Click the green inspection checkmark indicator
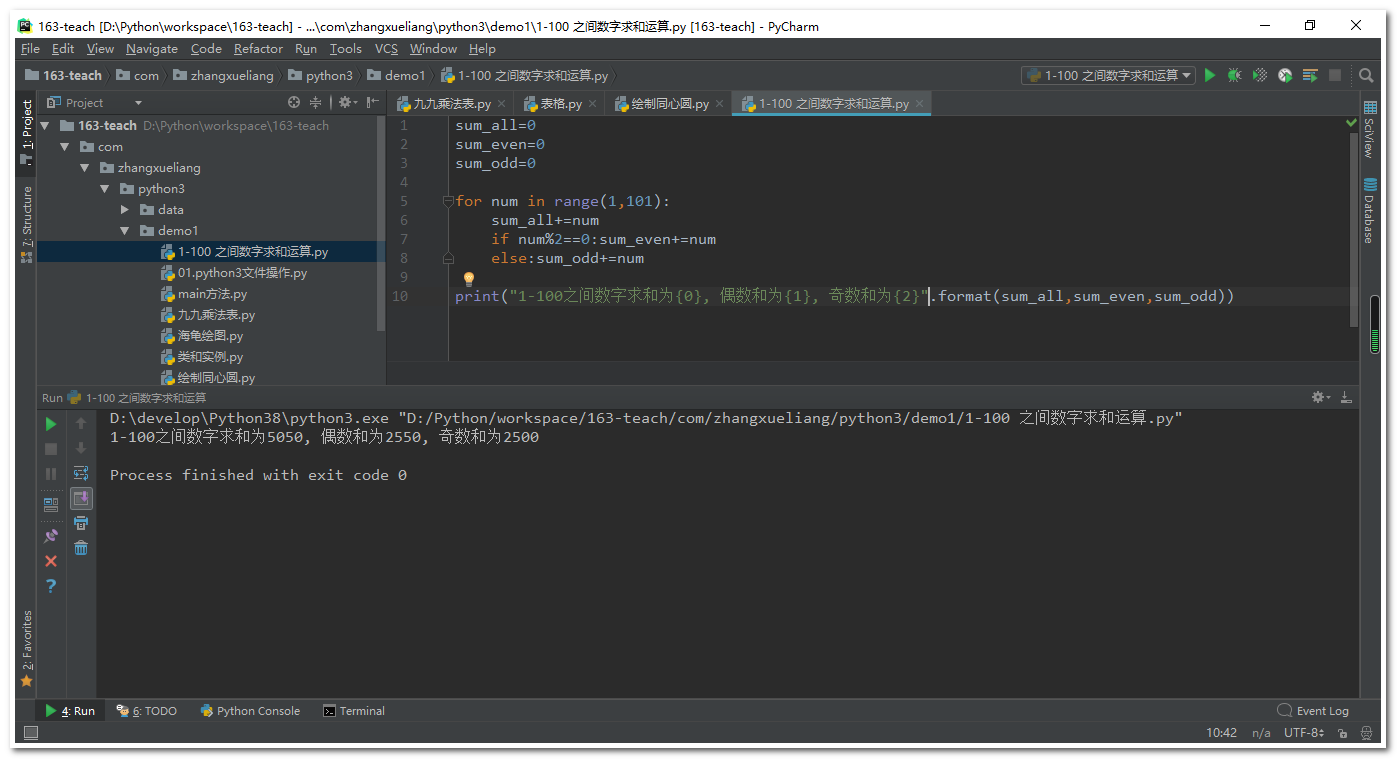1397x759 pixels. click(1352, 123)
